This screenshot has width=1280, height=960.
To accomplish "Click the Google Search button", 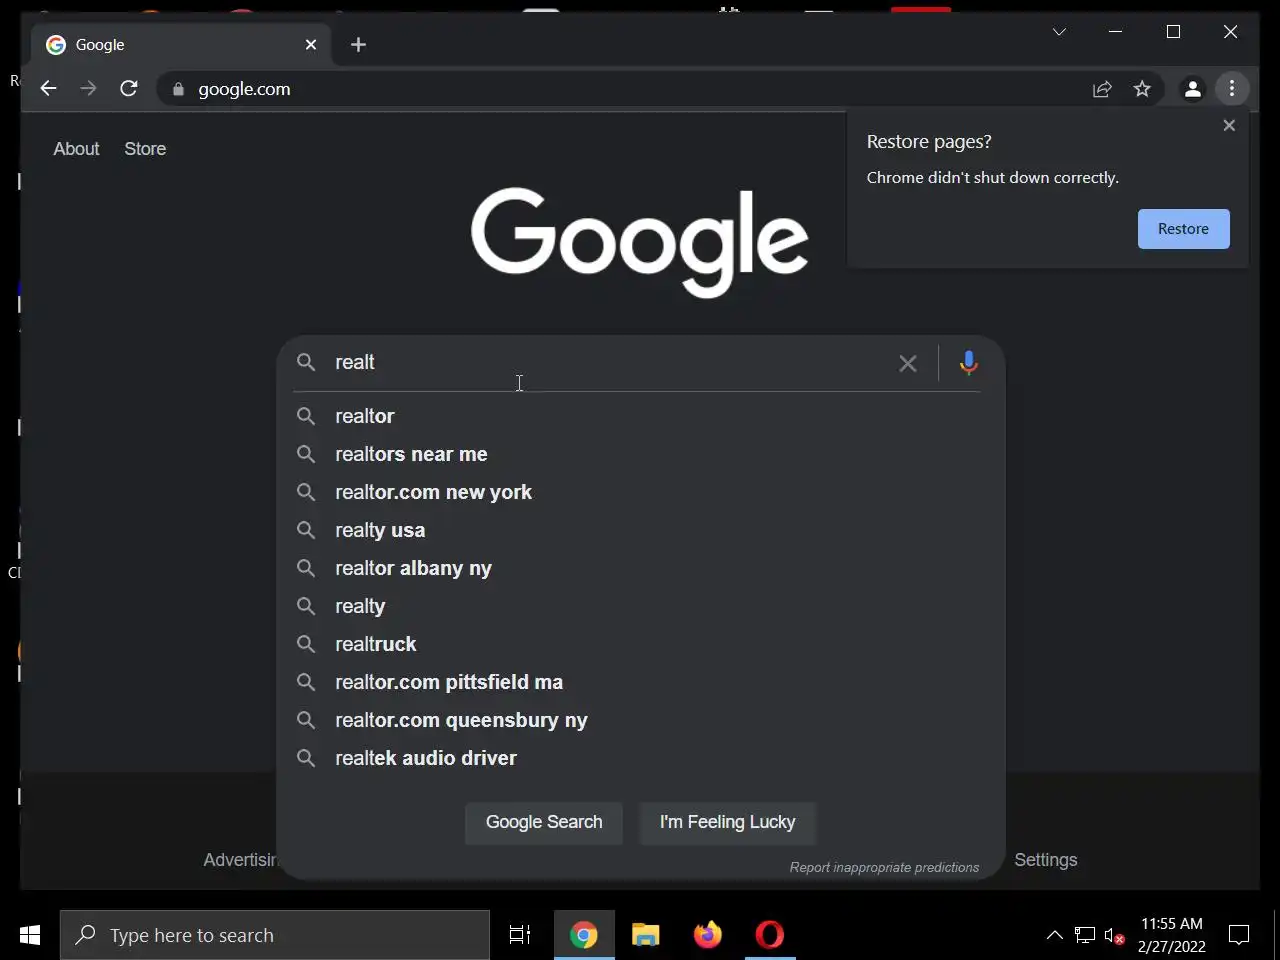I will pyautogui.click(x=544, y=822).
